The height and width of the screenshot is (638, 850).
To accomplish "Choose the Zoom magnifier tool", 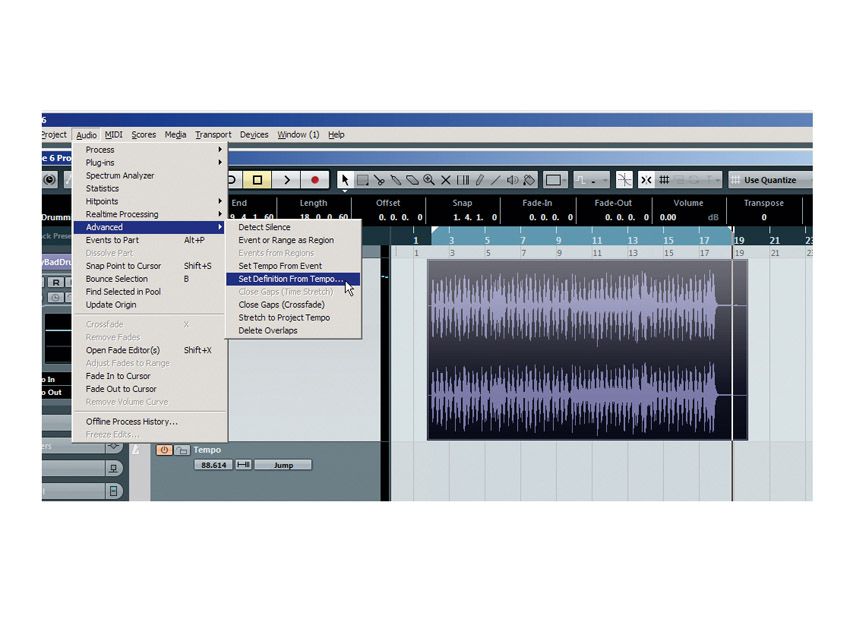I will (x=428, y=180).
